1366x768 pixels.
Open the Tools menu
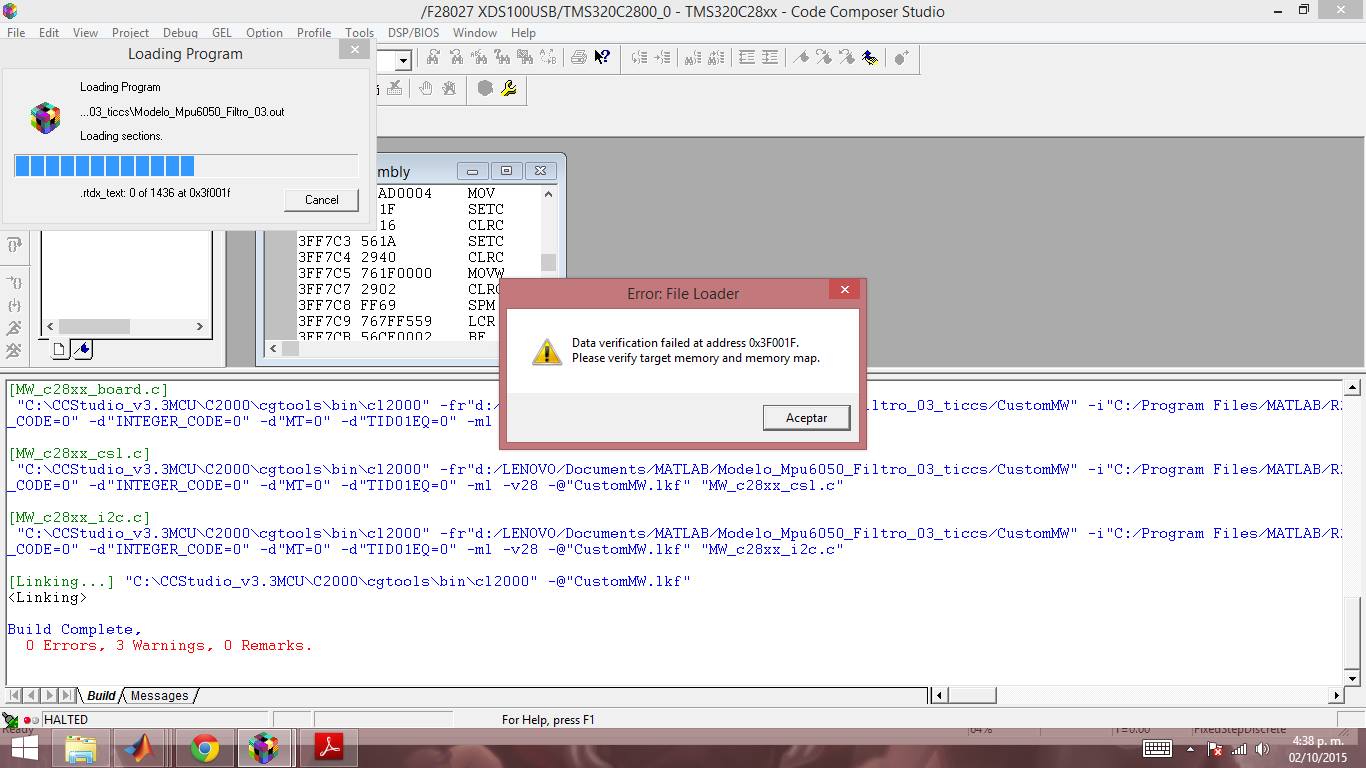point(359,32)
